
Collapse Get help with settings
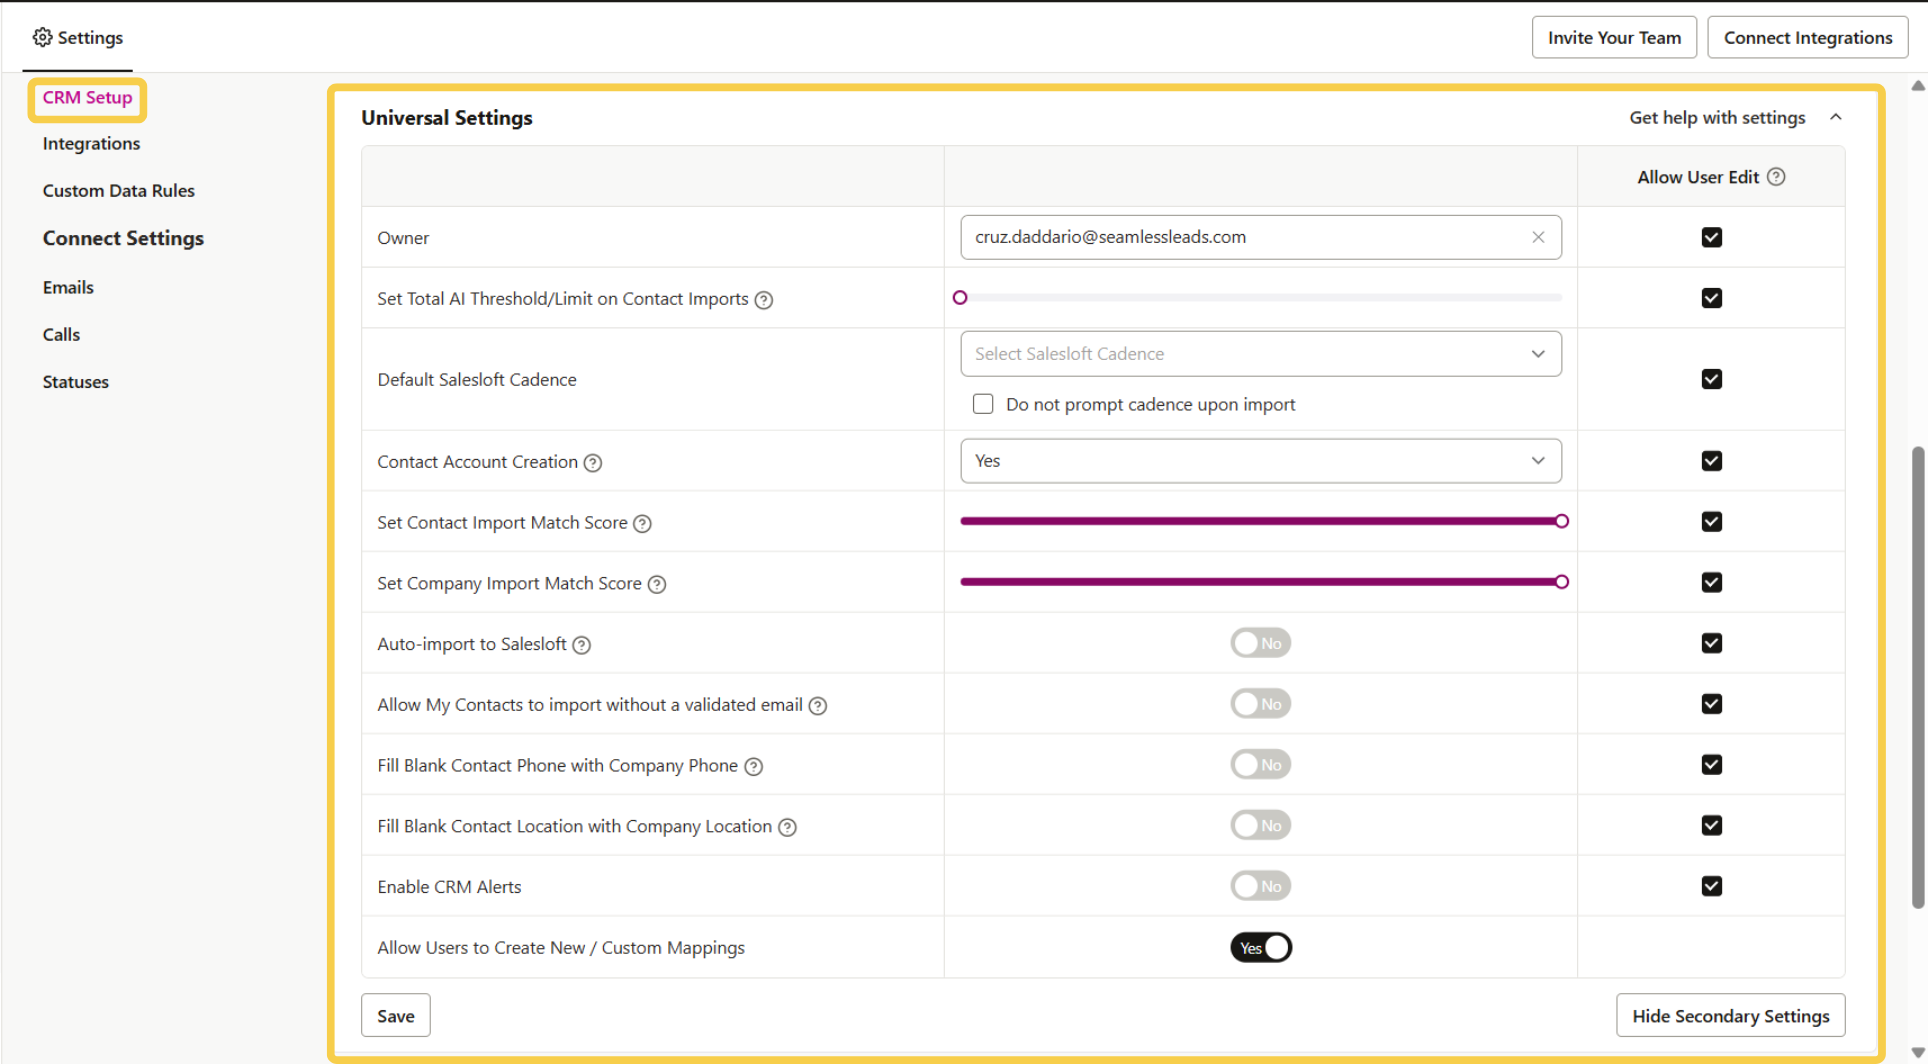pyautogui.click(x=1836, y=117)
